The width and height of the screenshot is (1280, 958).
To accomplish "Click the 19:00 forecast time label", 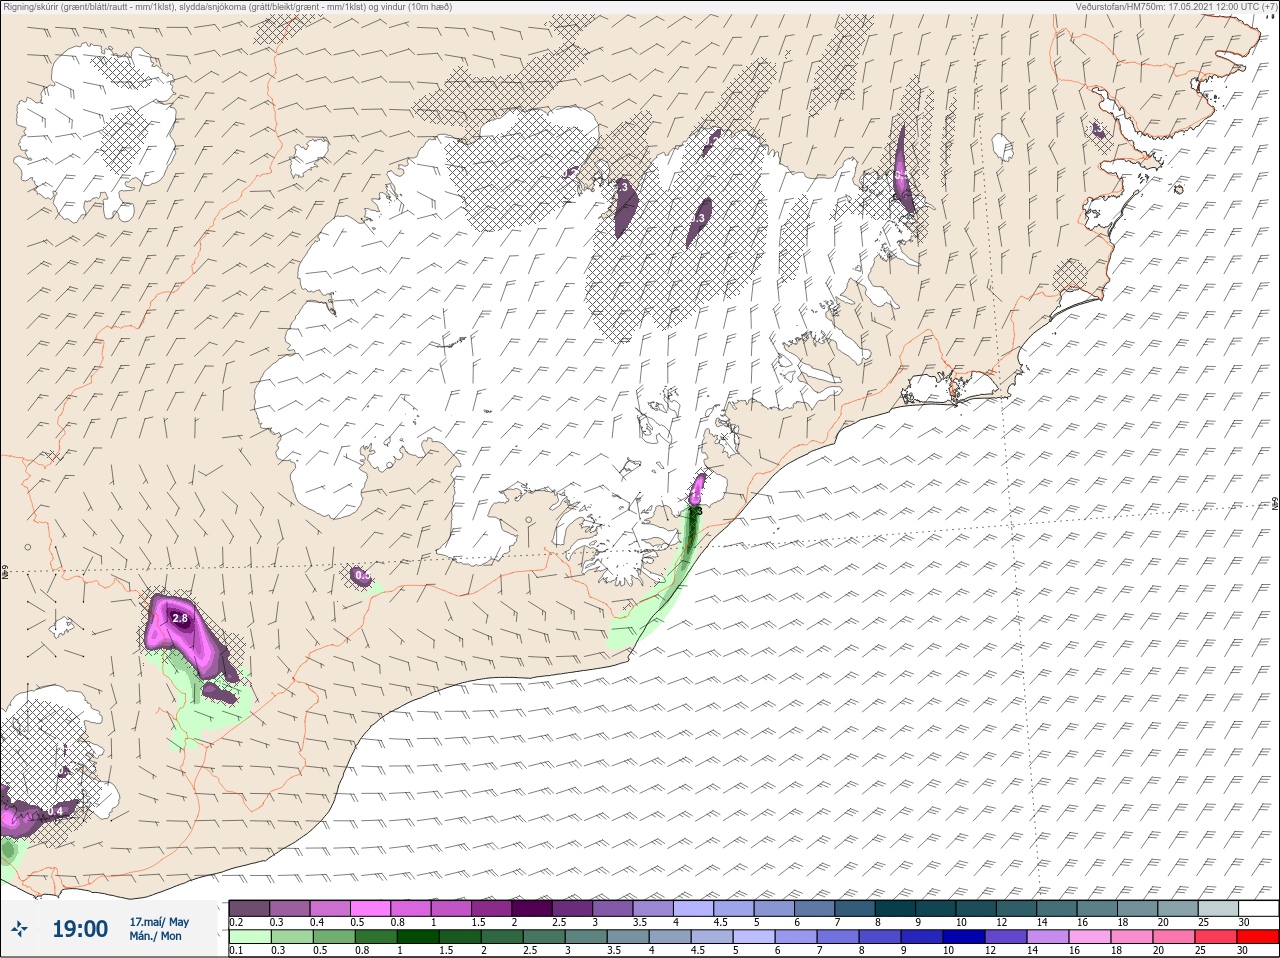I will pyautogui.click(x=80, y=929).
